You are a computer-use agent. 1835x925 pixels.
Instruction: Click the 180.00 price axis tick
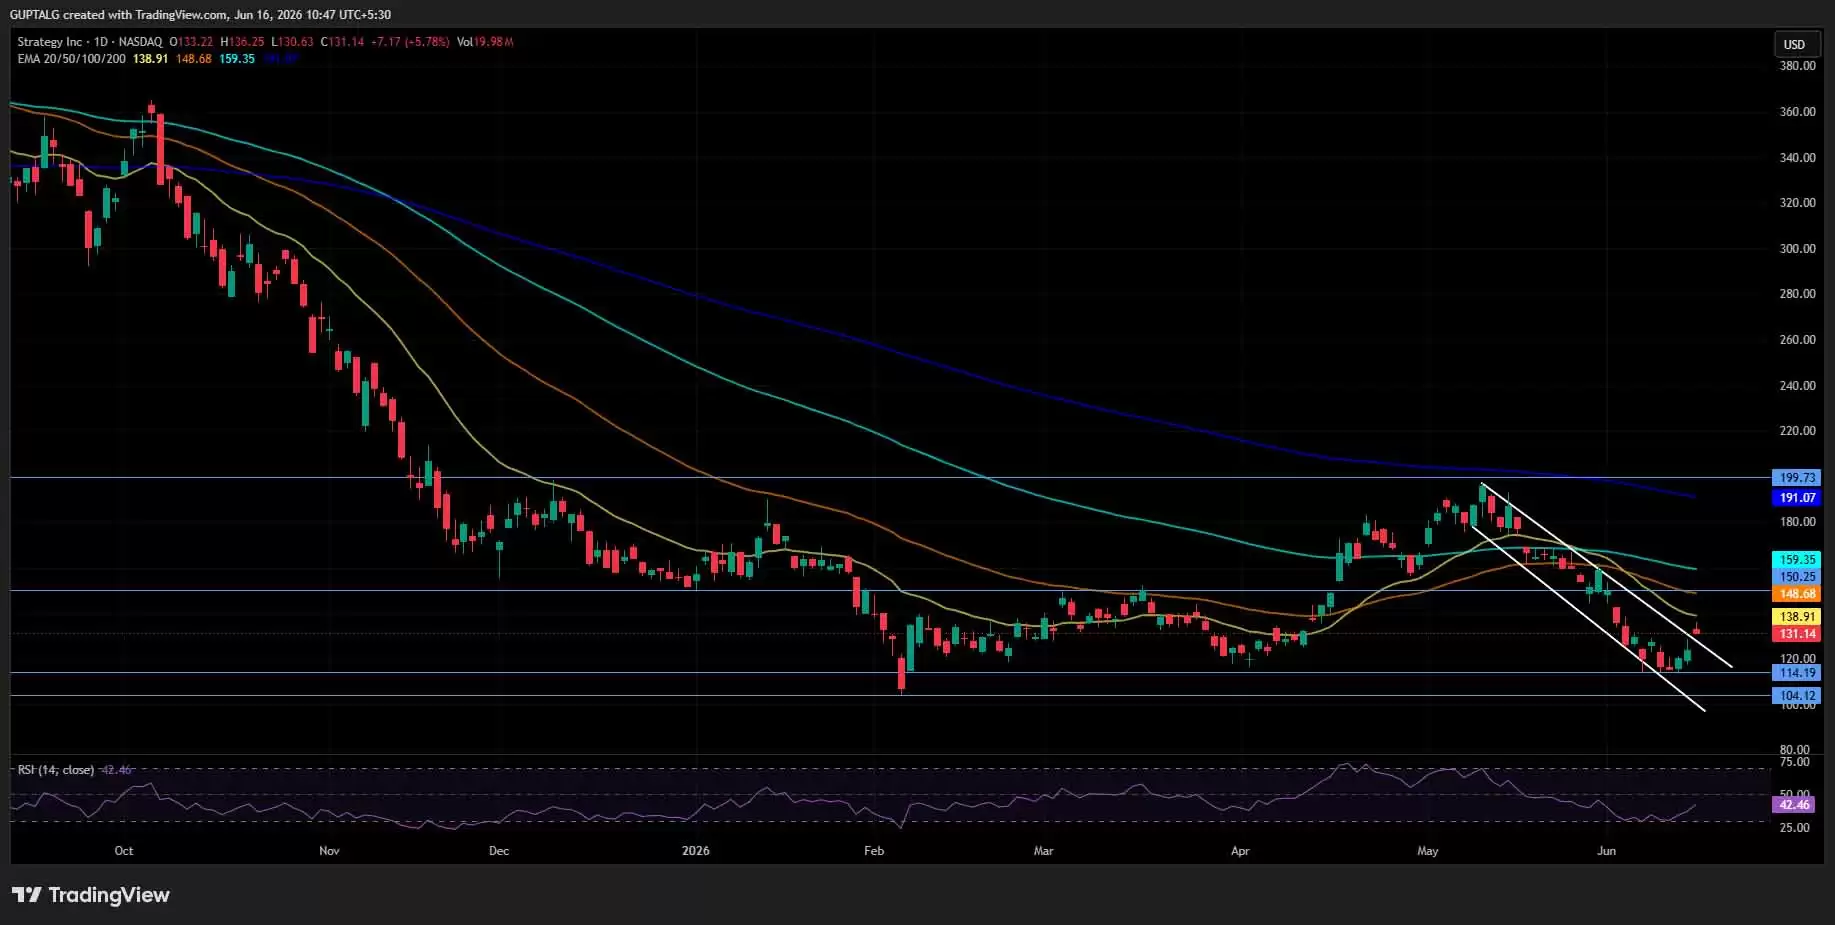[1797, 522]
